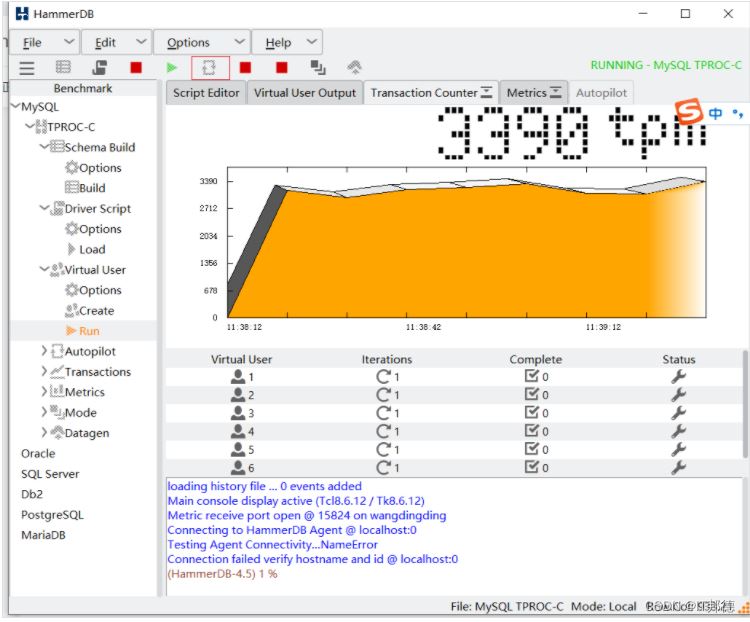Click the Complete checkbox for virtual user 3
Viewport: 750px width, 622px height.
point(532,413)
